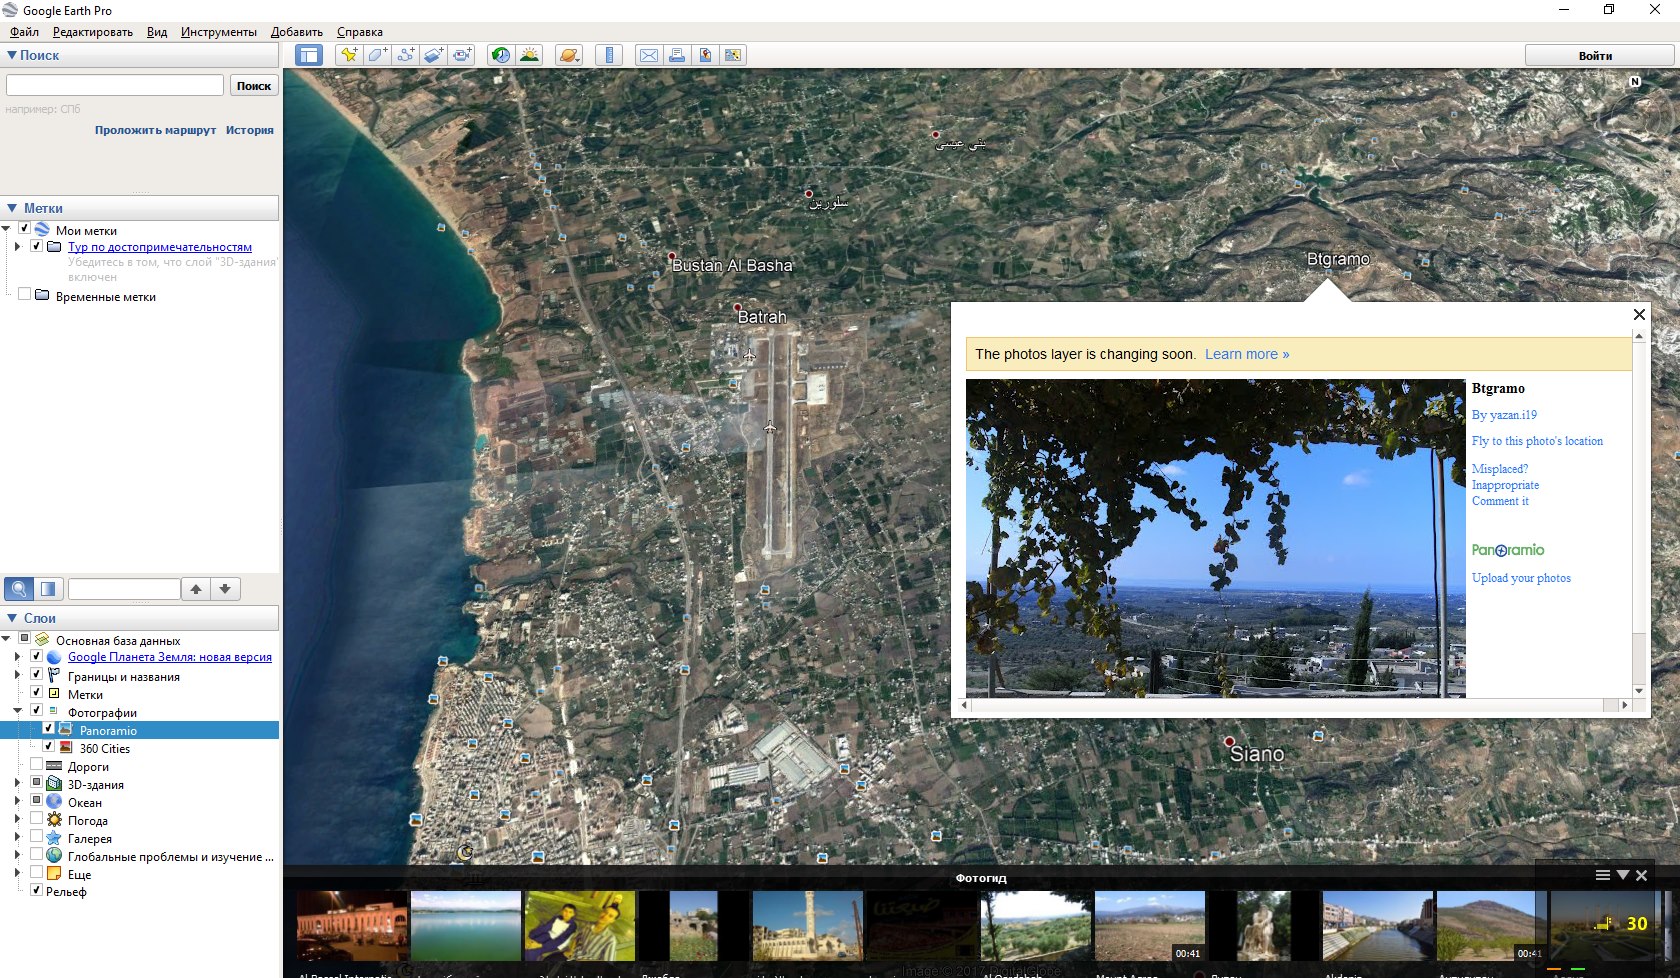Image resolution: width=1680 pixels, height=978 pixels.
Task: Open the planet switcher (Saturn icon)
Action: click(x=568, y=55)
